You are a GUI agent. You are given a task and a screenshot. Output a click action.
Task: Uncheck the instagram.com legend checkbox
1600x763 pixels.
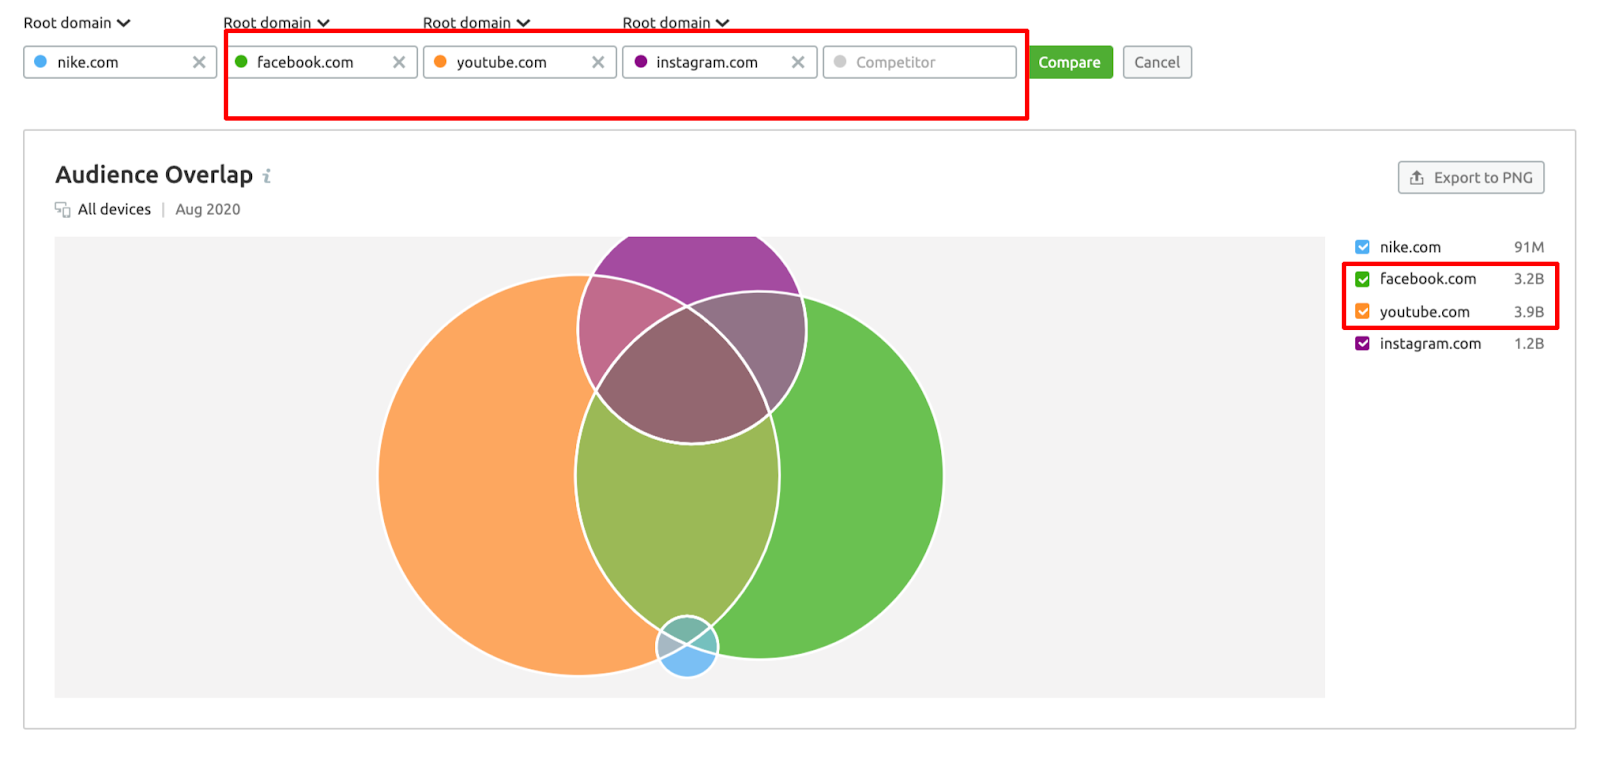[x=1362, y=343]
